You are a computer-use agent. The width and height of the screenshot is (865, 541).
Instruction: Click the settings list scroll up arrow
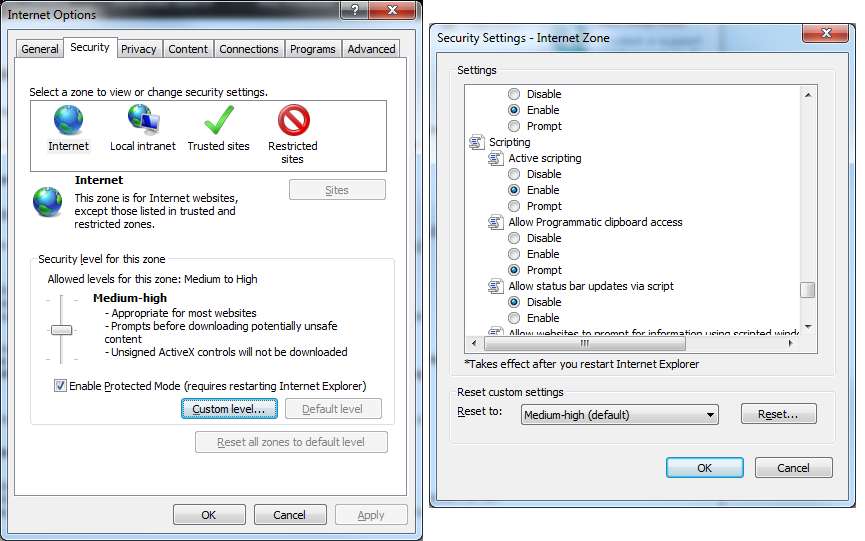[808, 95]
